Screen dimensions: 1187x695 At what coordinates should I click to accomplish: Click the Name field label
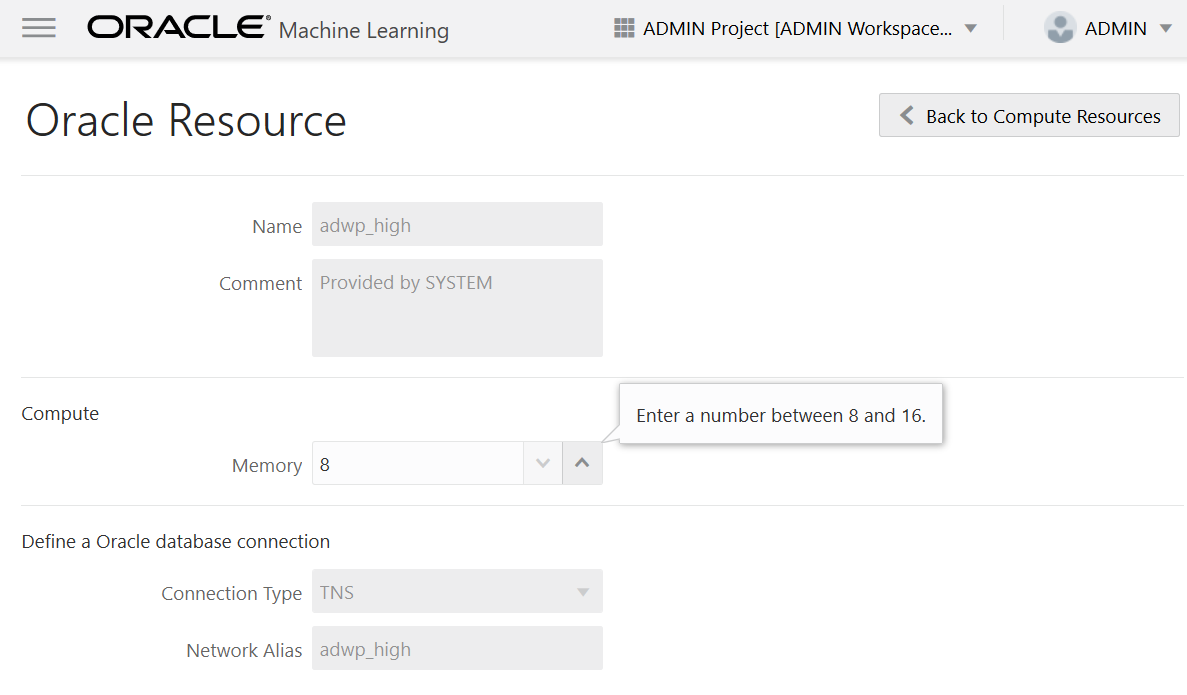(277, 226)
